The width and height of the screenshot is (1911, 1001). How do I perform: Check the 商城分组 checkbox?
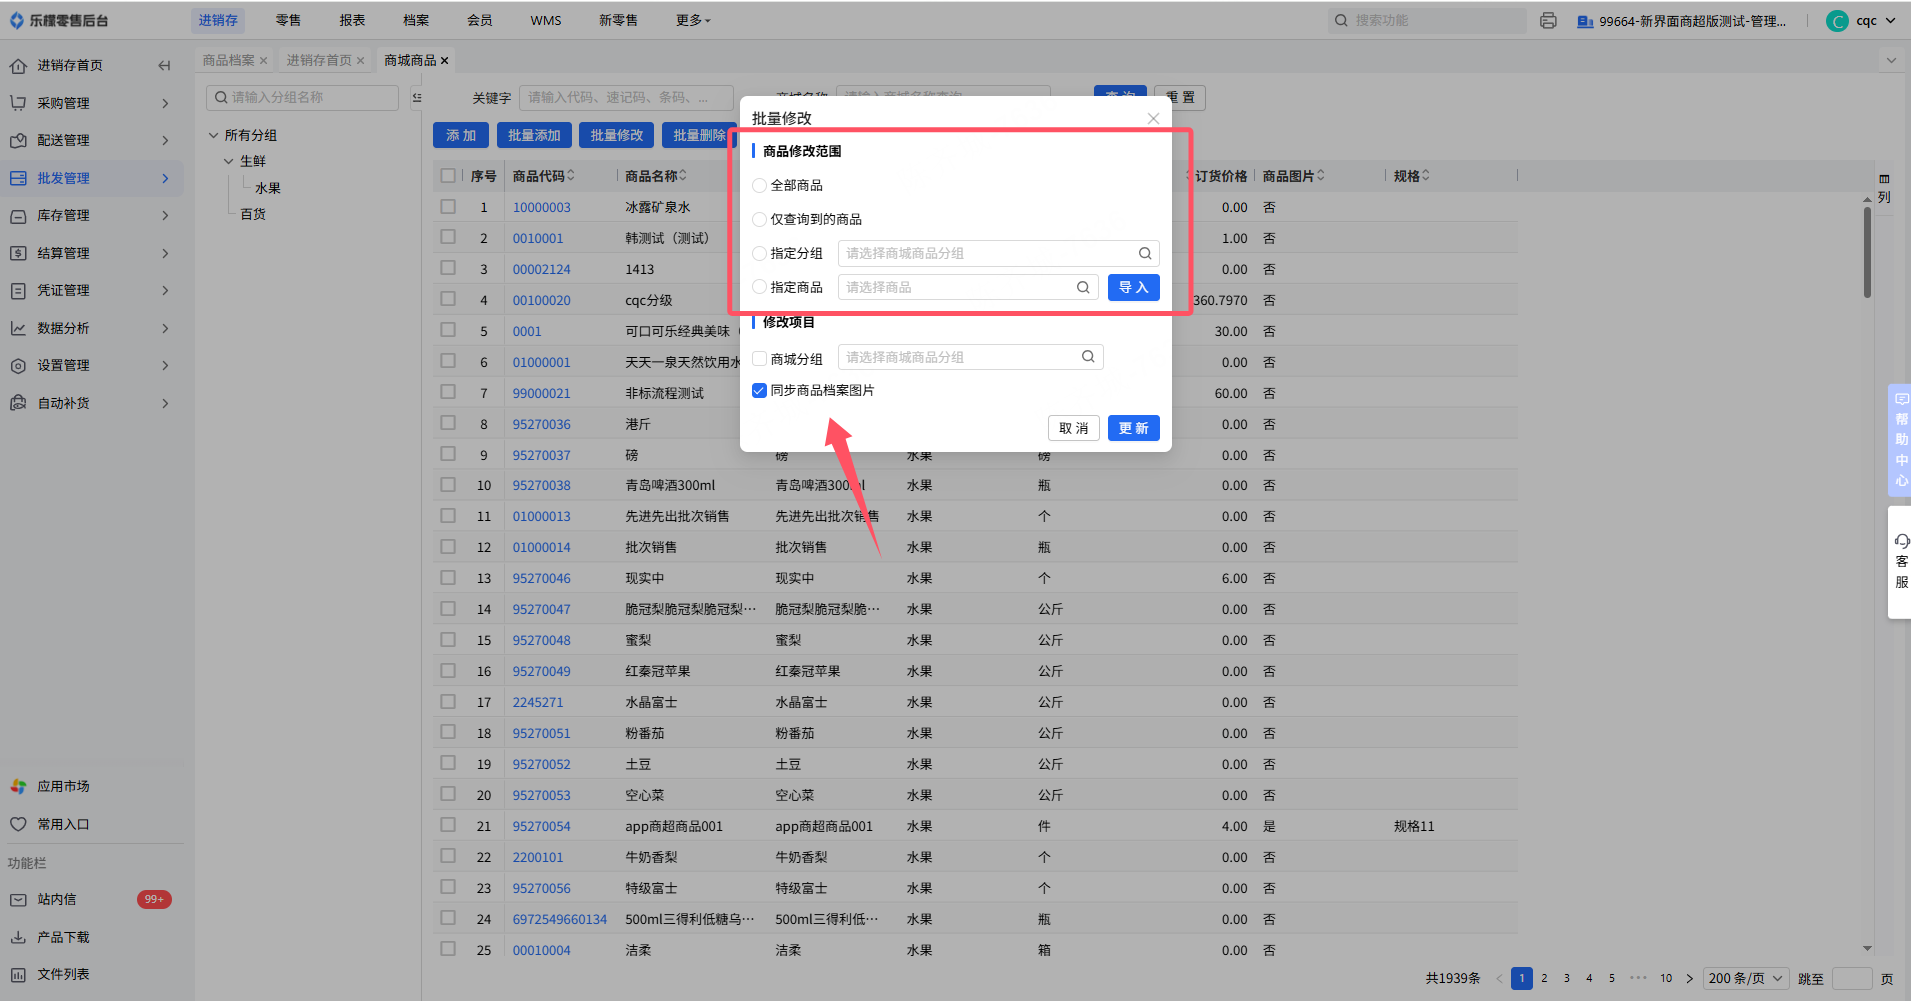pyautogui.click(x=759, y=359)
